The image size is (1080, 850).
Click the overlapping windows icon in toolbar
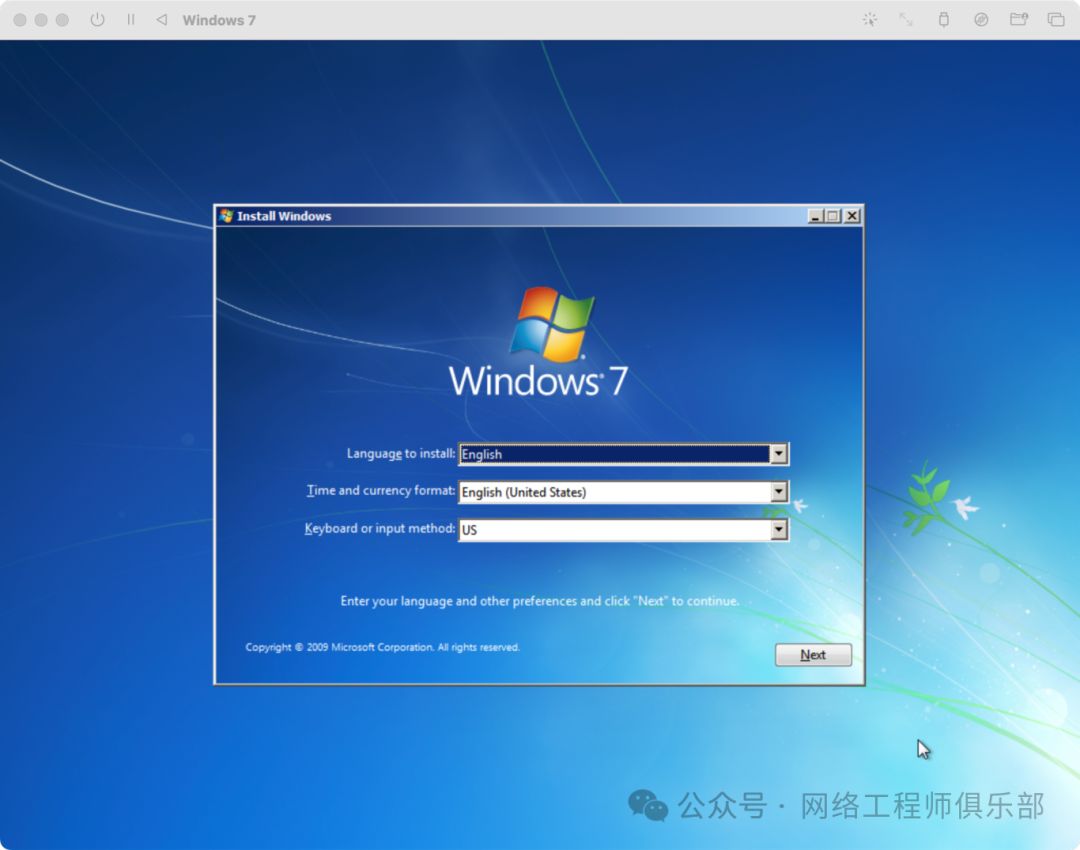1056,20
